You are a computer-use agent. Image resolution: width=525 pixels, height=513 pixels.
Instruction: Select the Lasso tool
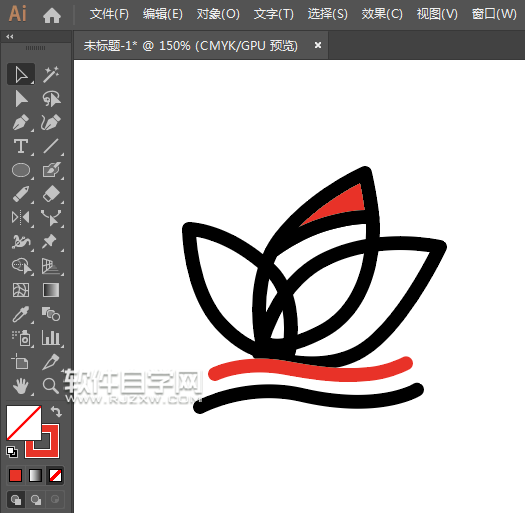click(x=51, y=99)
